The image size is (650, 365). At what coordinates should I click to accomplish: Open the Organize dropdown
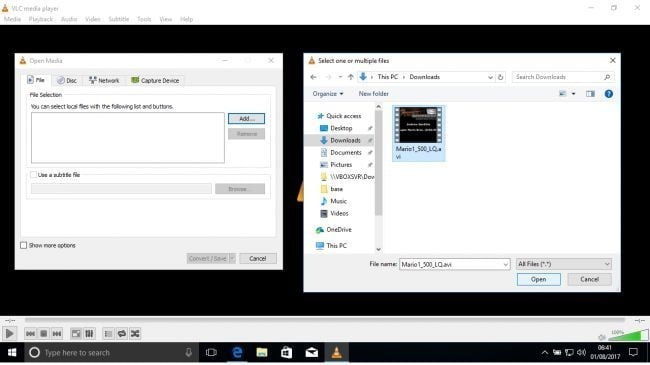[x=327, y=94]
